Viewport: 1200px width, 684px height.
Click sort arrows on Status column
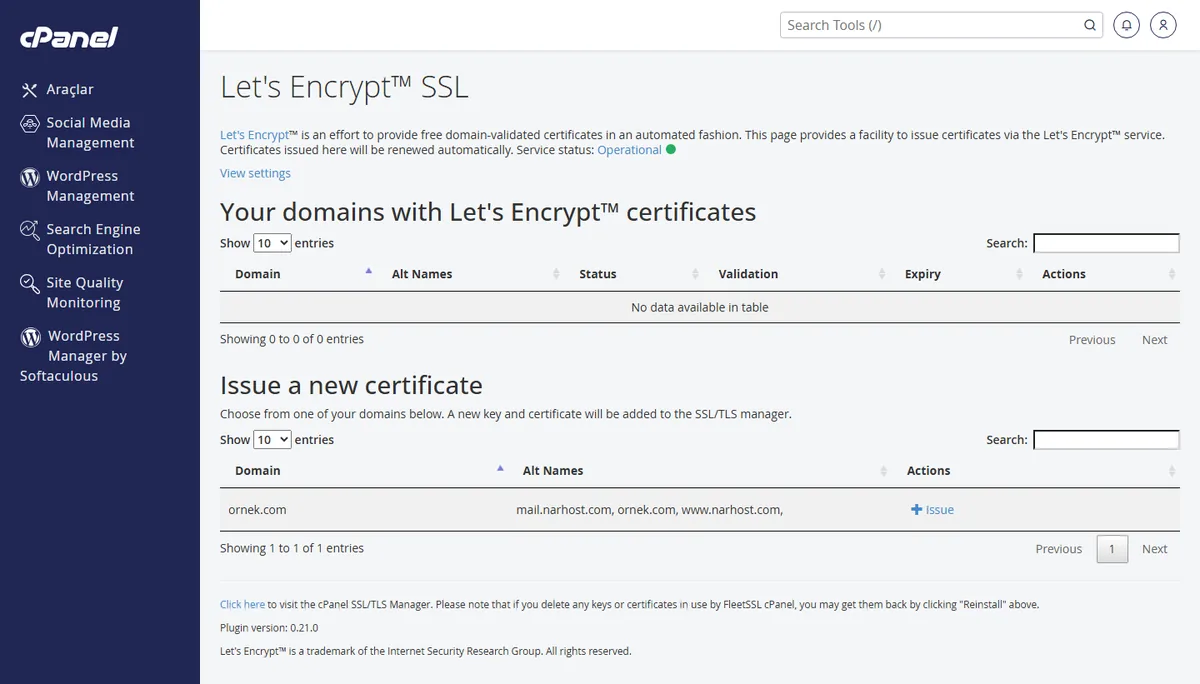coord(695,274)
